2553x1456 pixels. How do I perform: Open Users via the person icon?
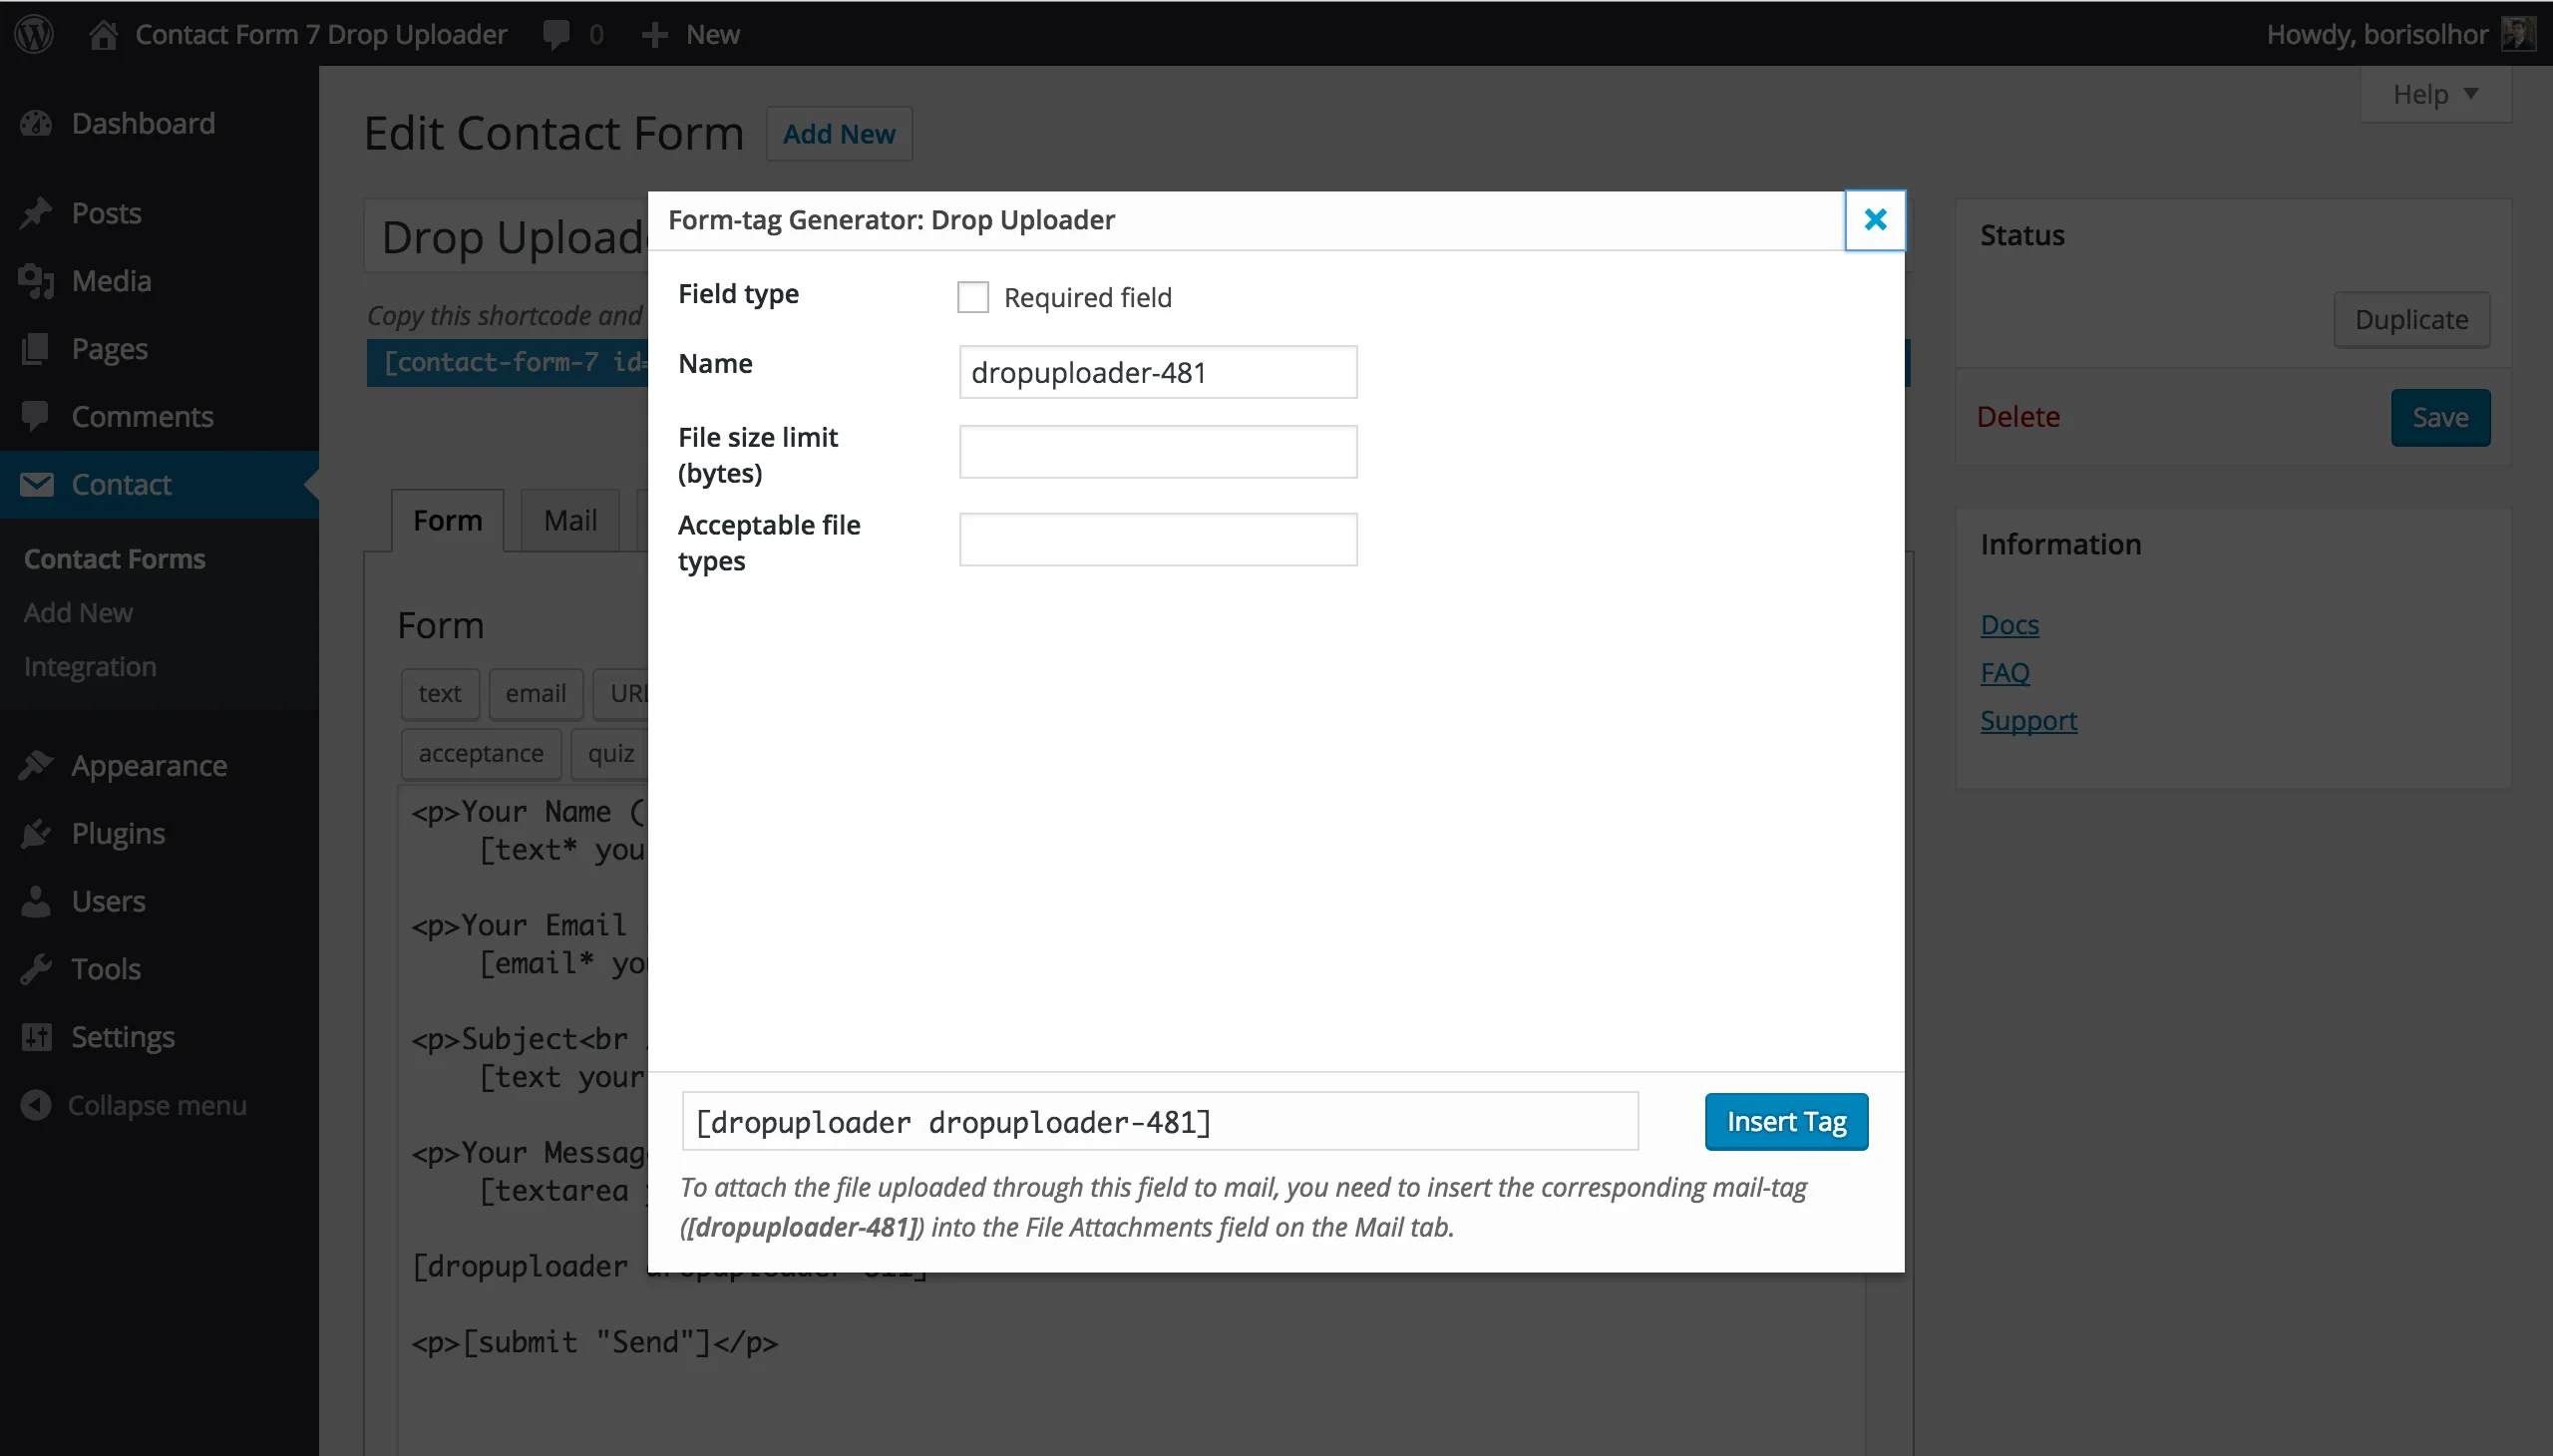click(x=38, y=900)
